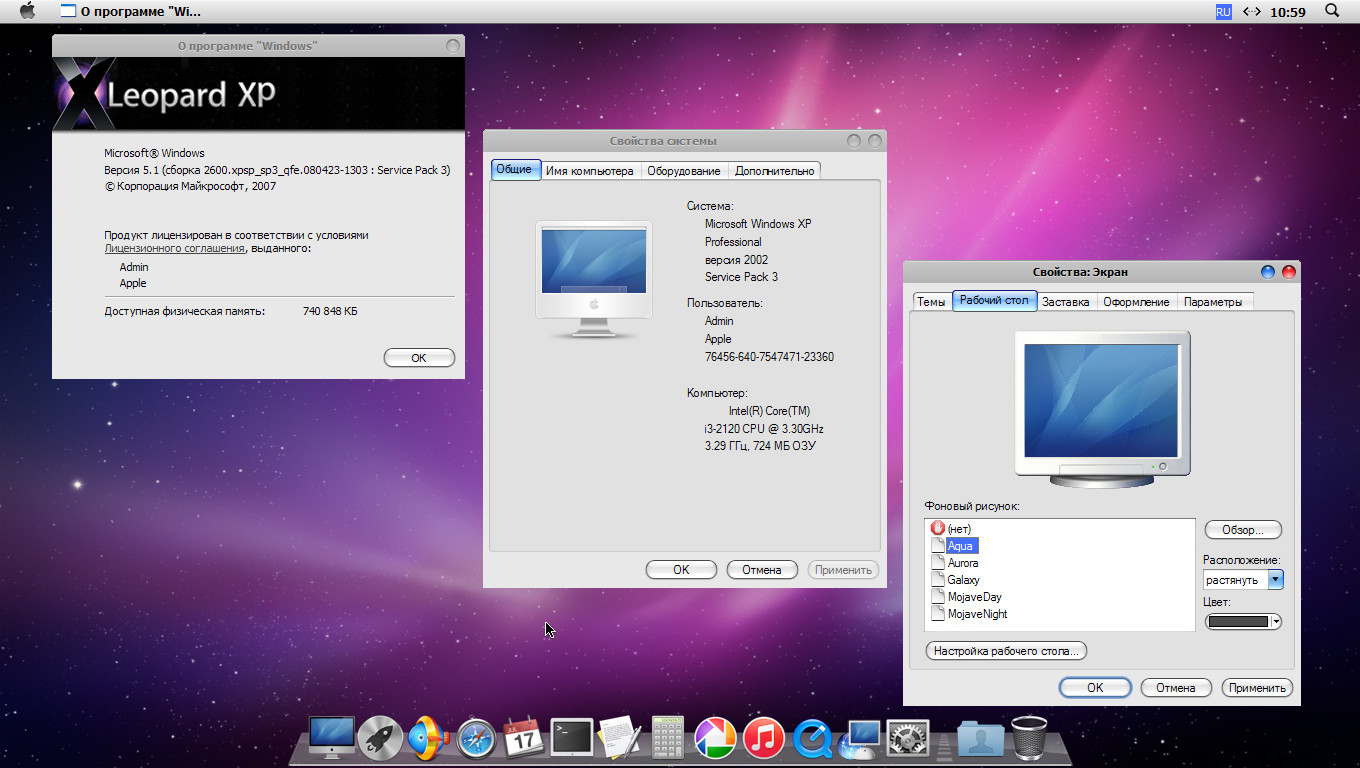Click the Spotlight search magnifier
The width and height of the screenshot is (1360, 768).
(x=1332, y=11)
